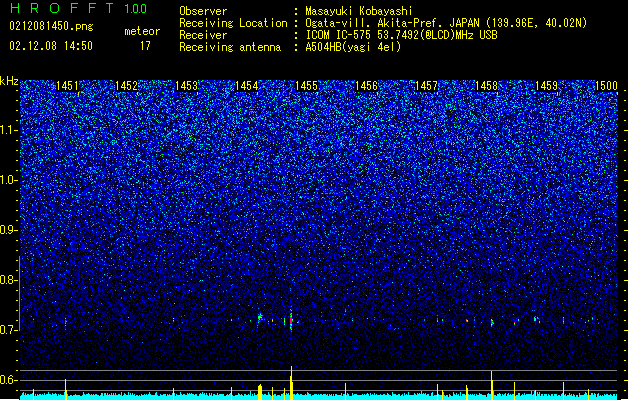Select observer name Masayuki Kobayashi

coord(359,11)
